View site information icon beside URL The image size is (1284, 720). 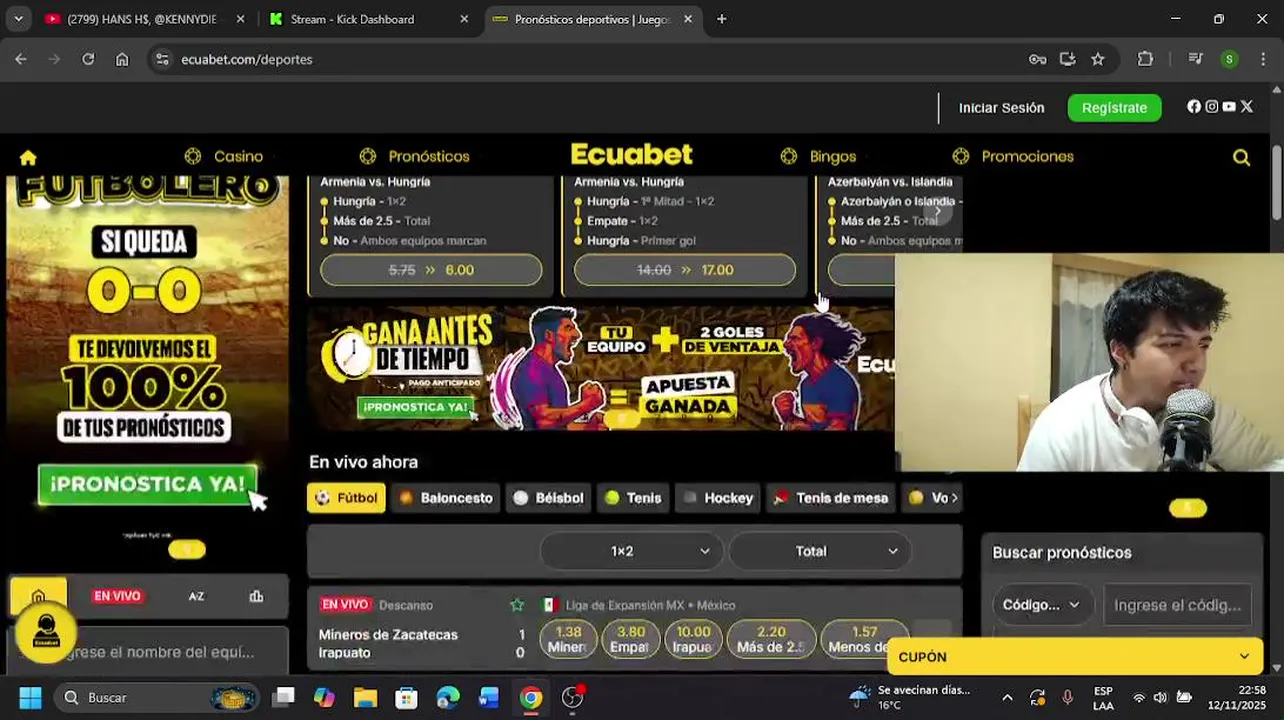pyautogui.click(x=163, y=59)
